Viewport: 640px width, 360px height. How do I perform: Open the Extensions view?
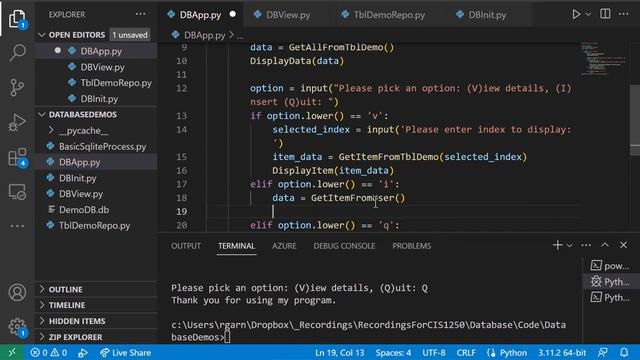point(17,157)
